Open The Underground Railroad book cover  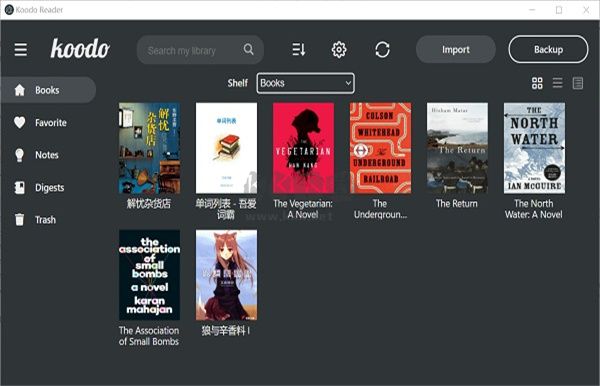[380, 148]
